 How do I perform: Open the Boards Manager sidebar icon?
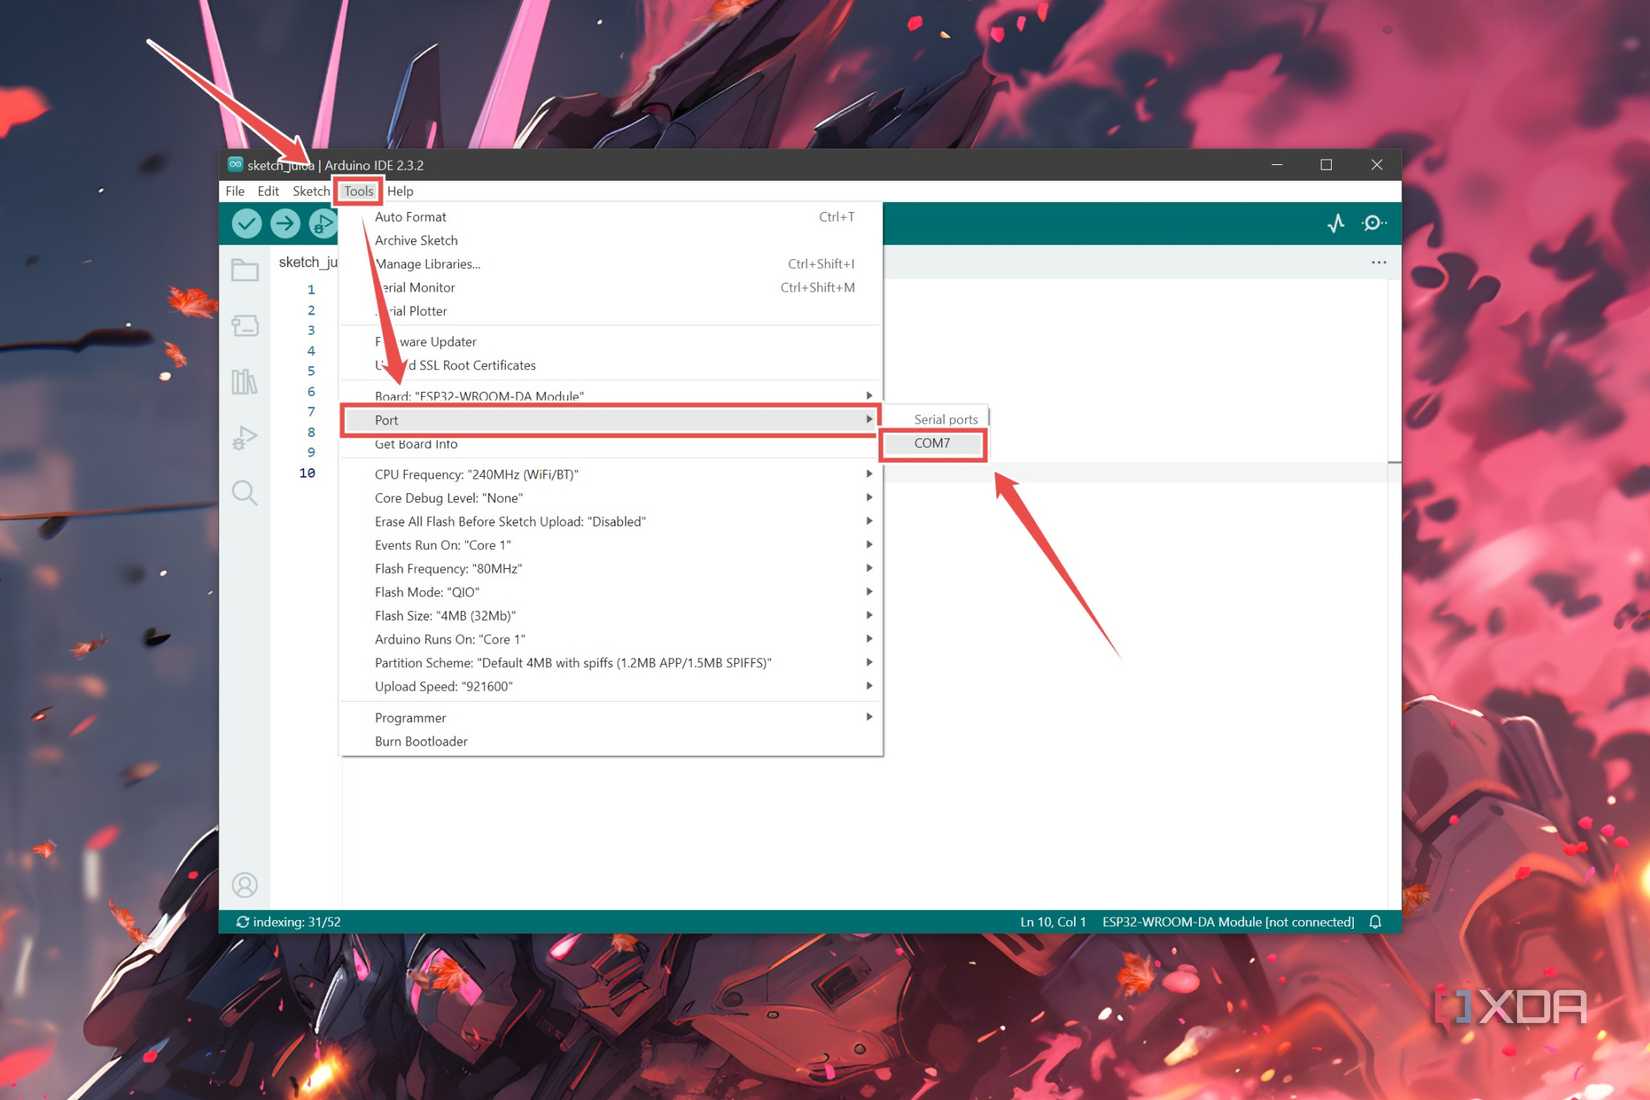pos(245,326)
